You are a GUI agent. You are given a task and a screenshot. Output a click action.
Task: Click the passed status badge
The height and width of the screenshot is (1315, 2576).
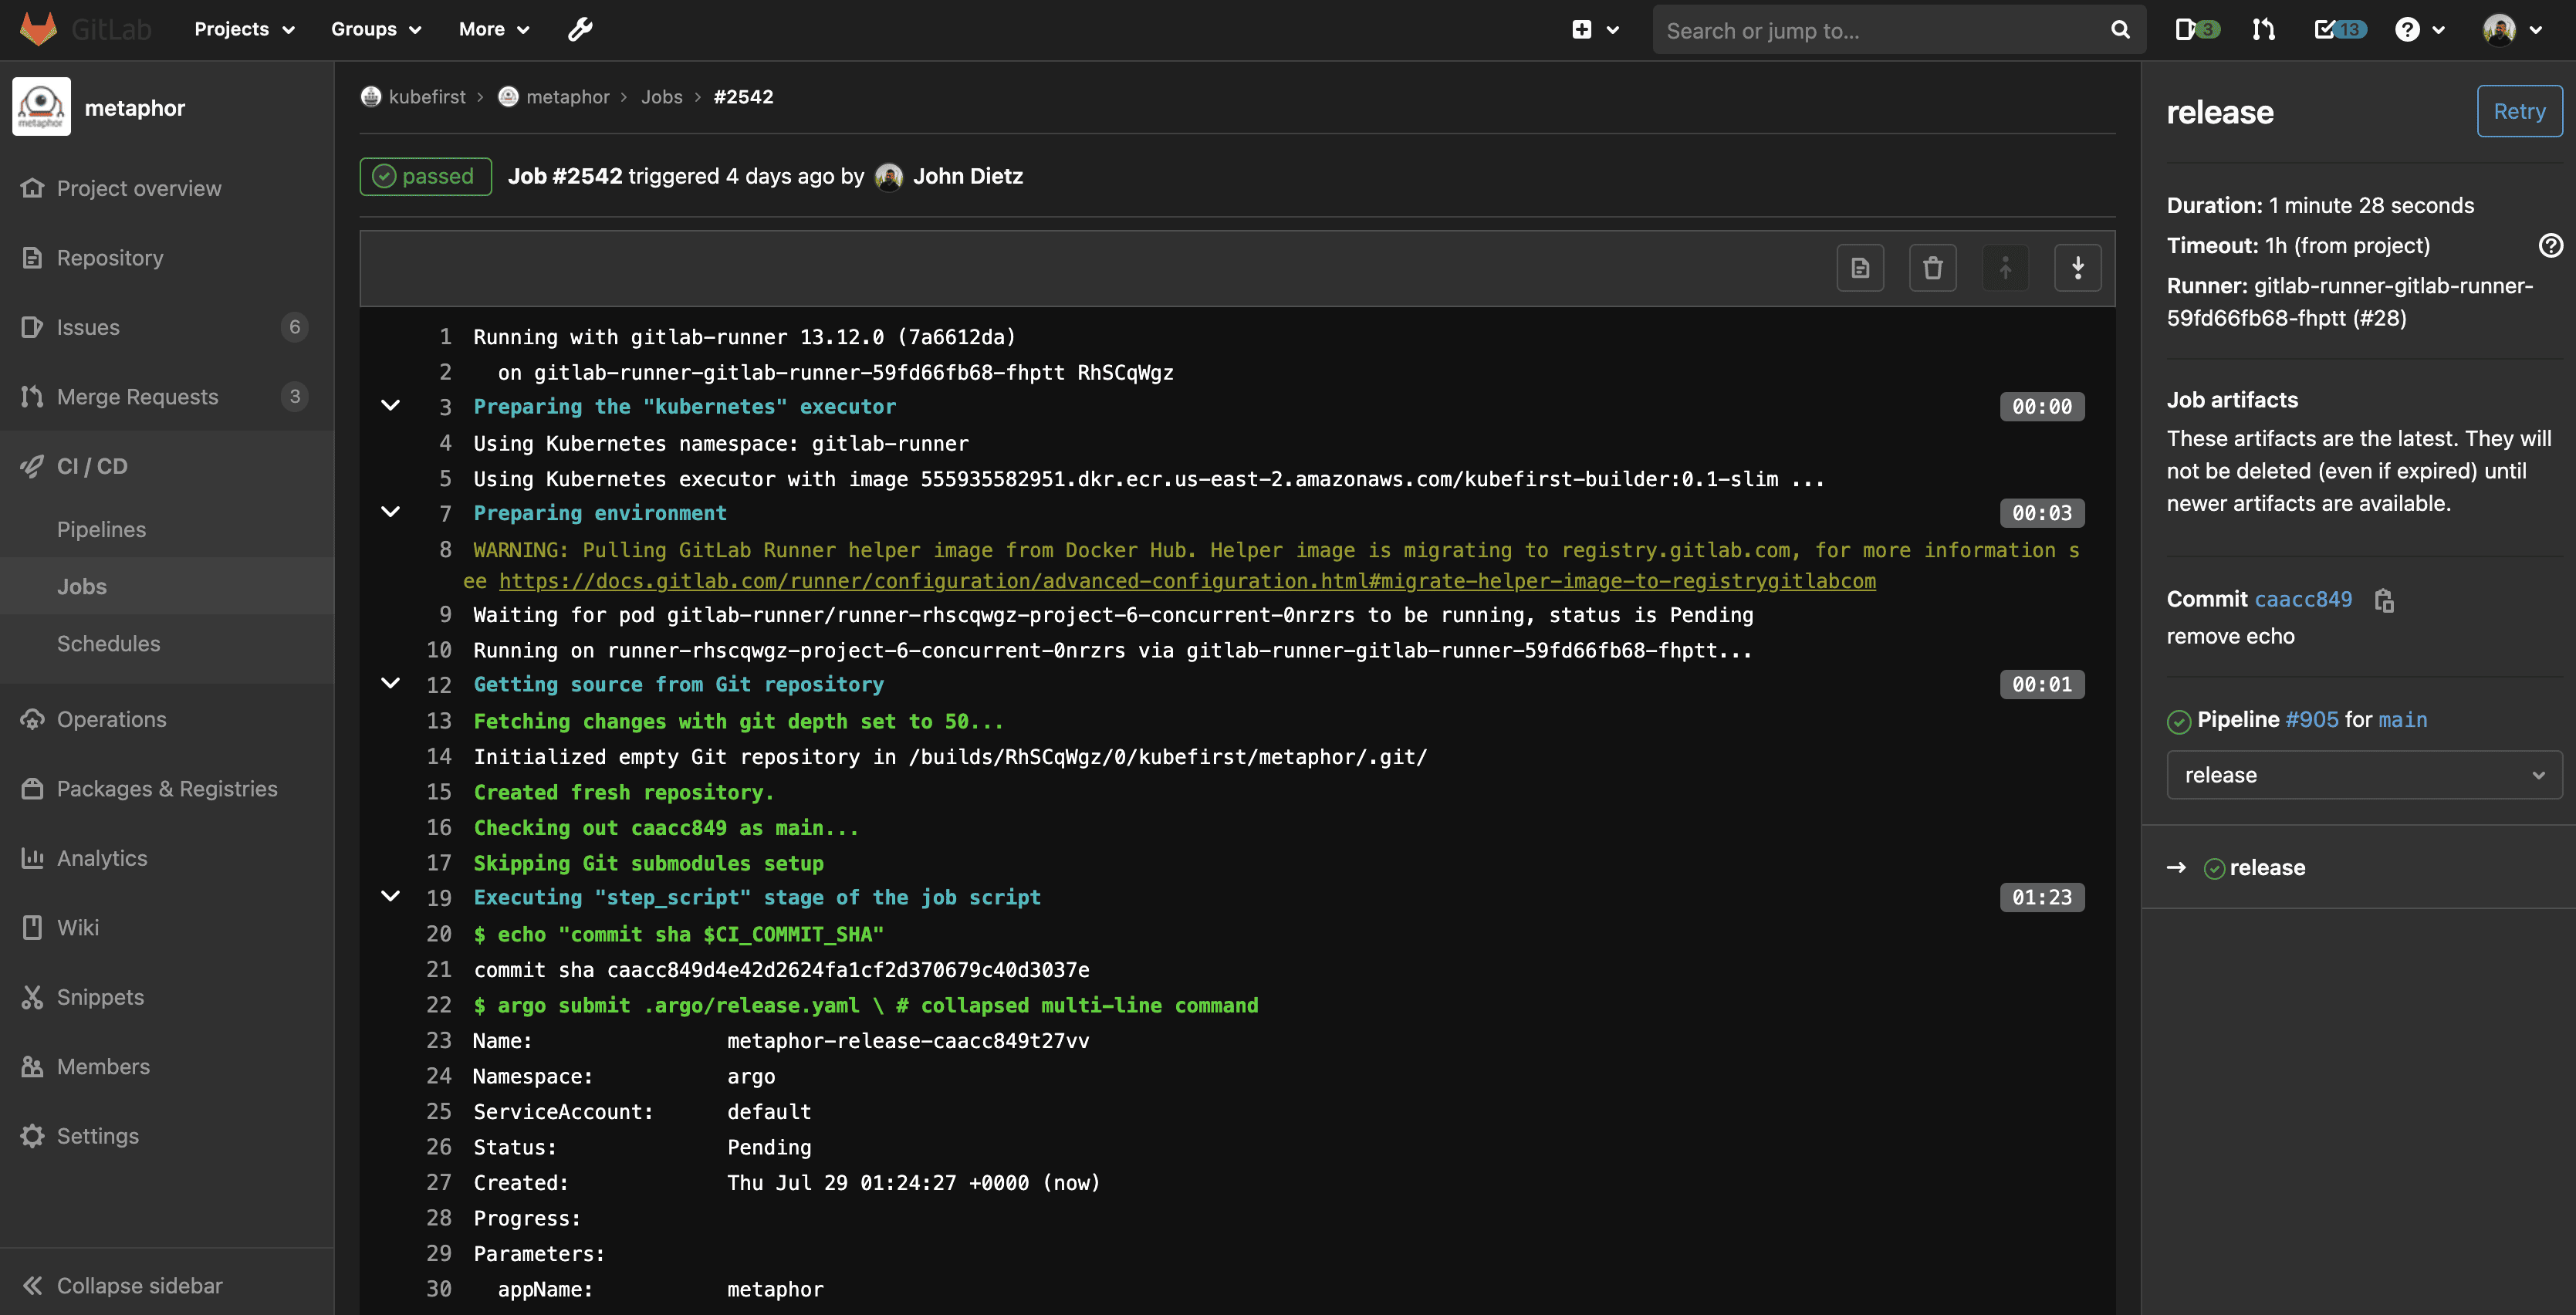coord(426,177)
